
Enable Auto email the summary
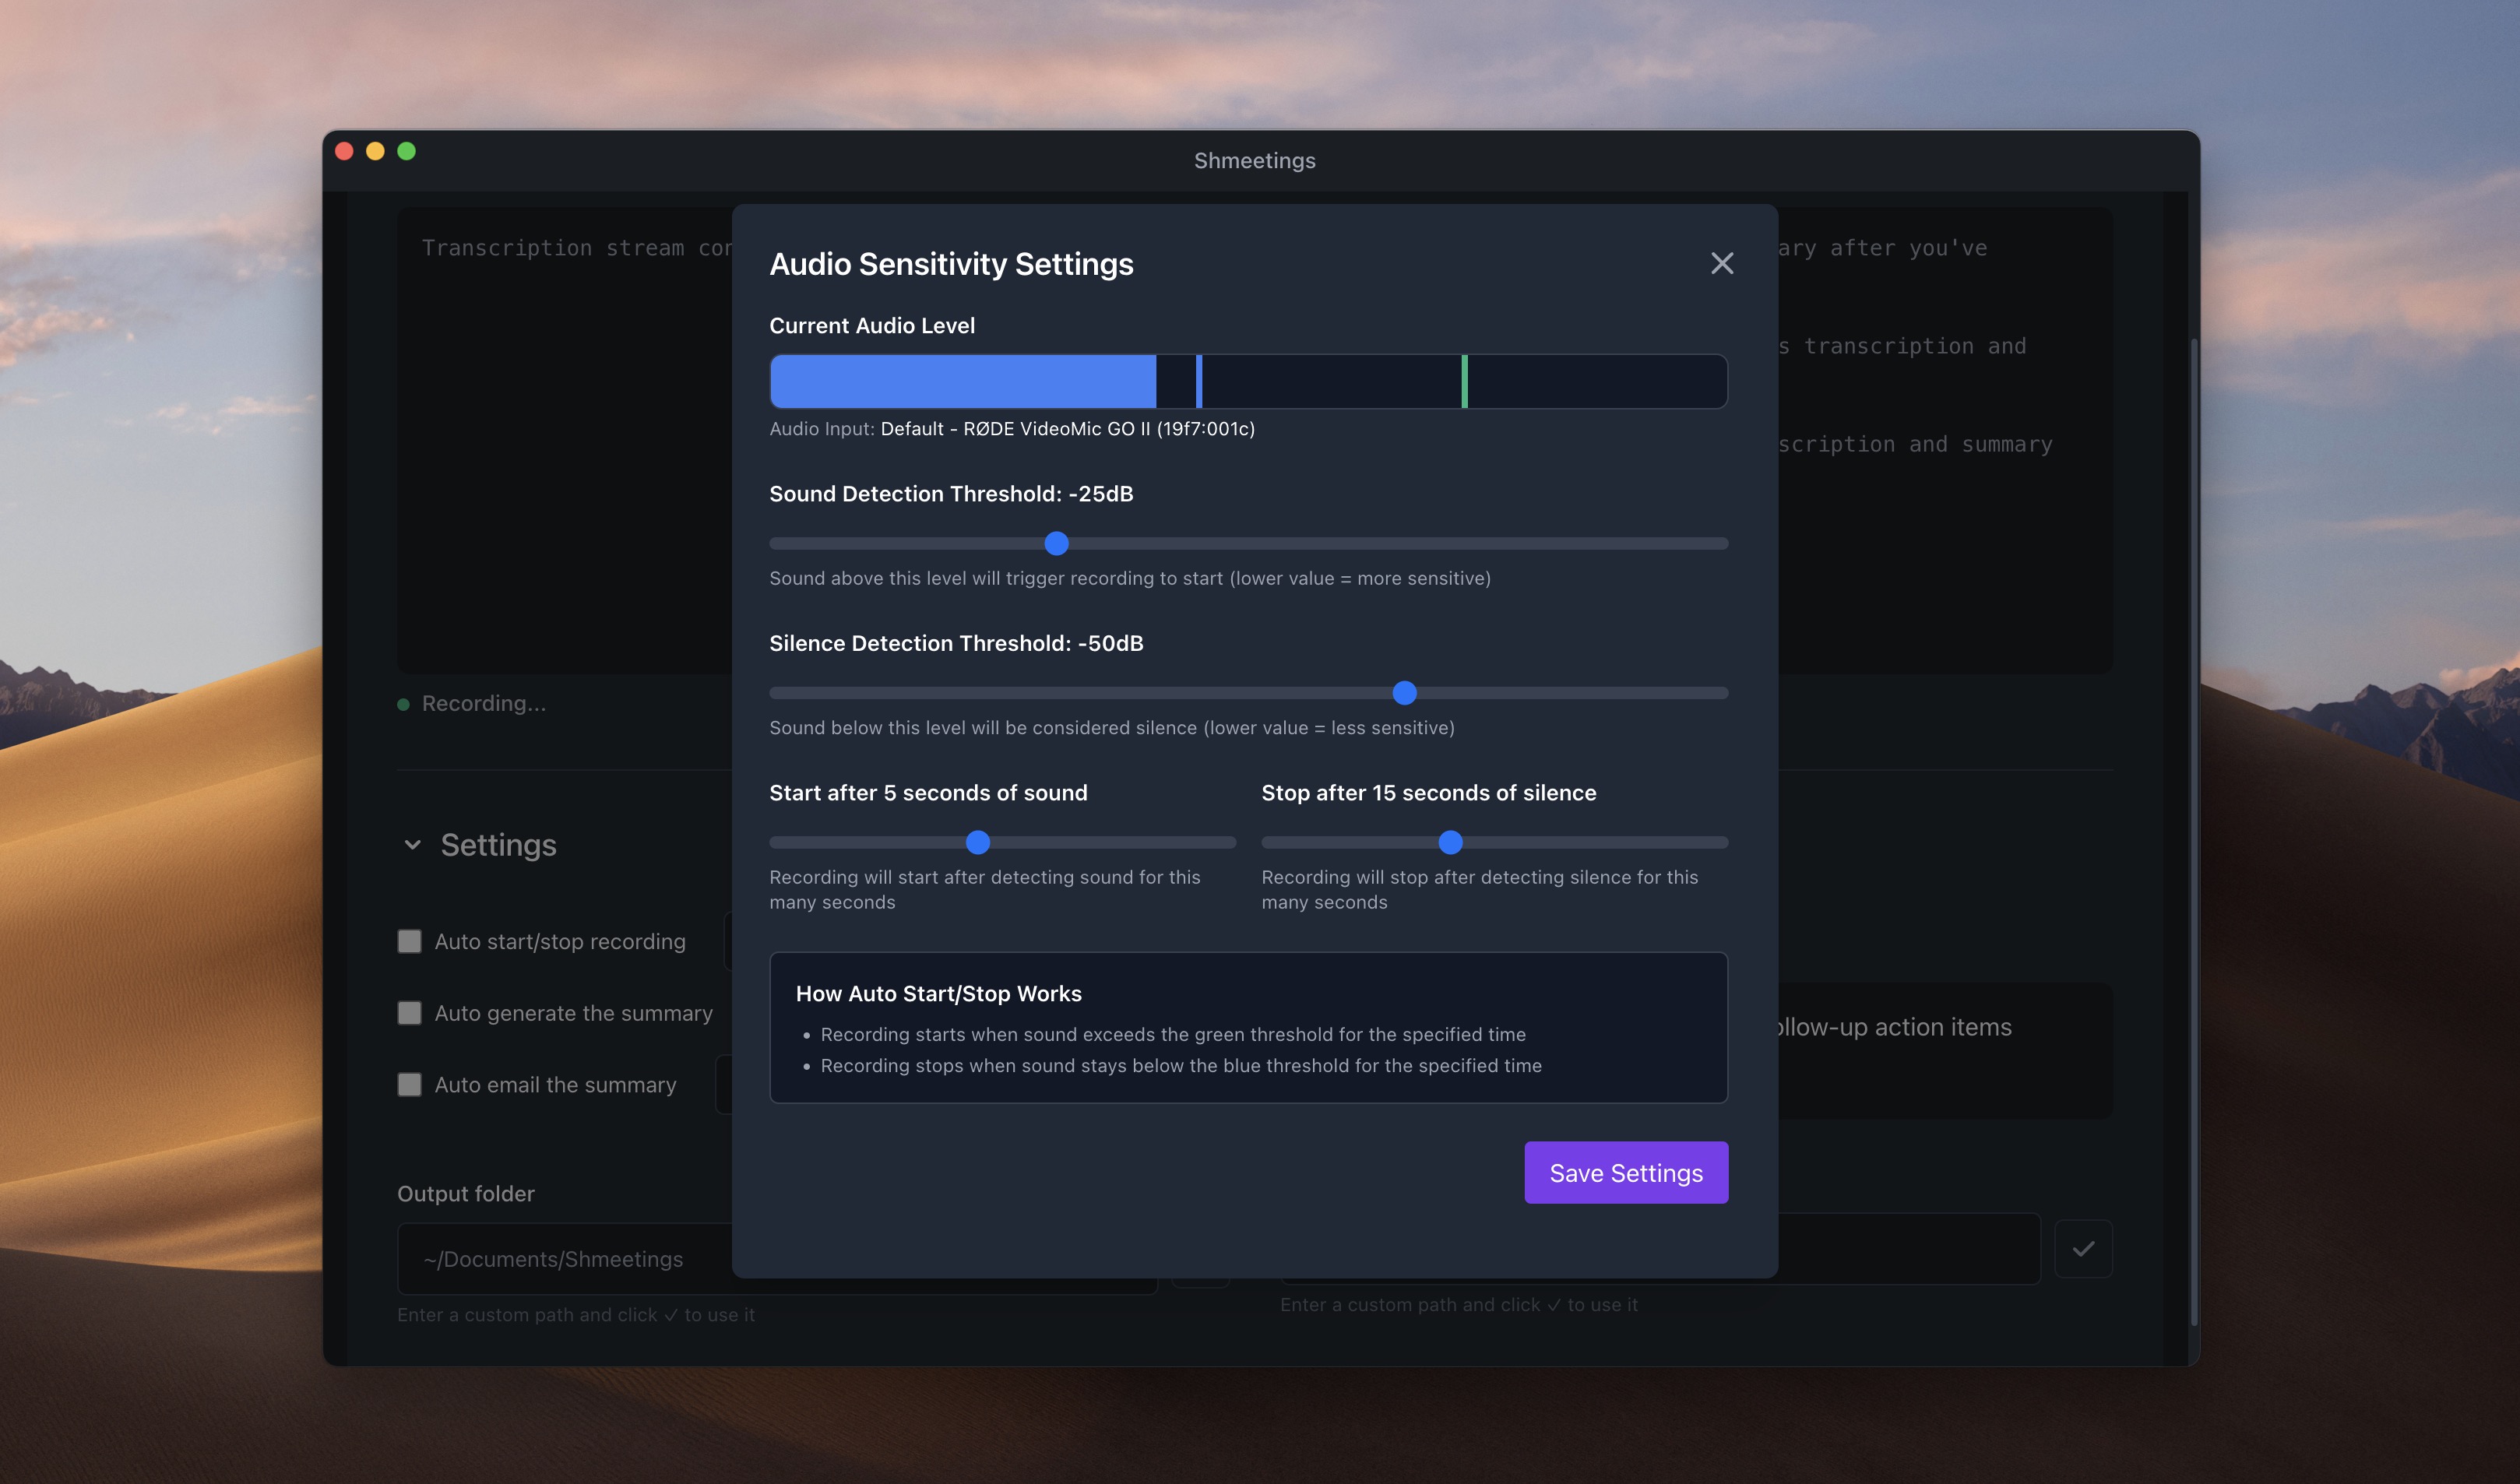pos(410,1083)
